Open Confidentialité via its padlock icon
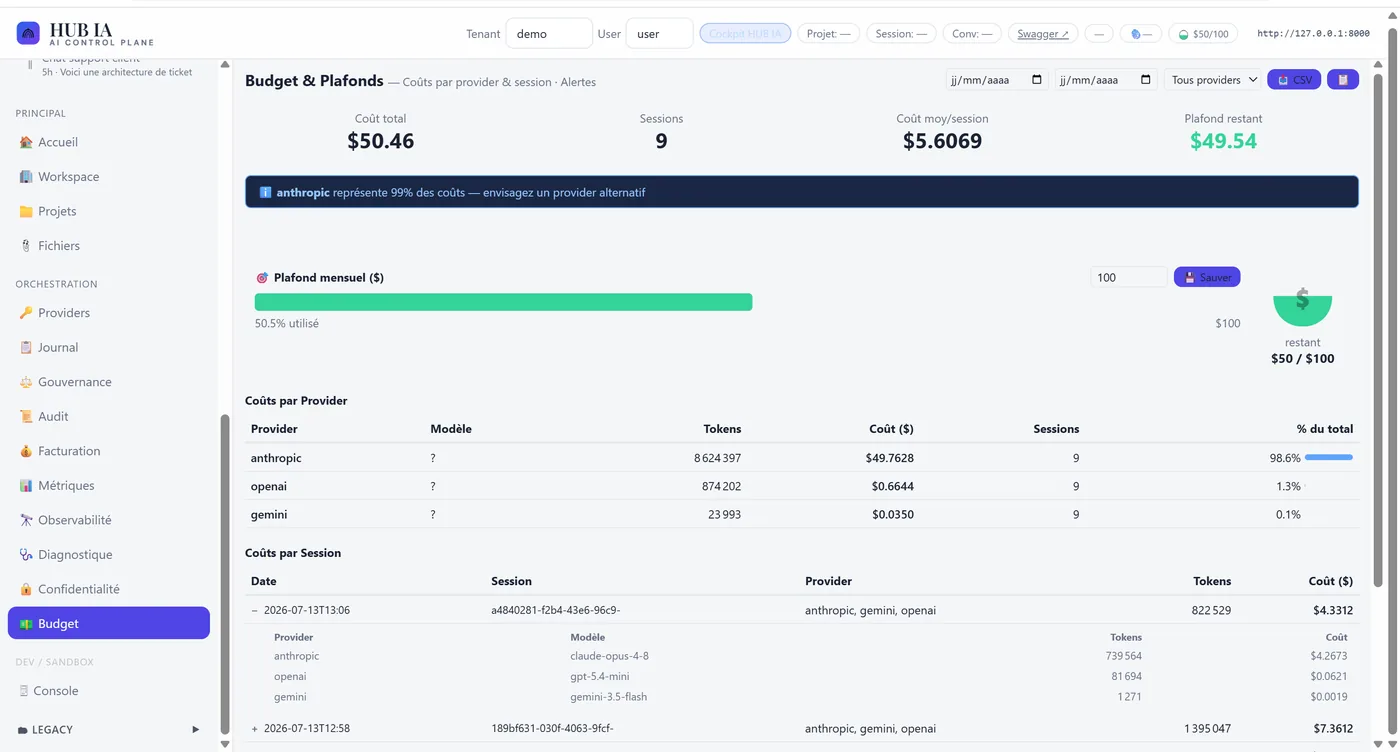 coord(26,589)
